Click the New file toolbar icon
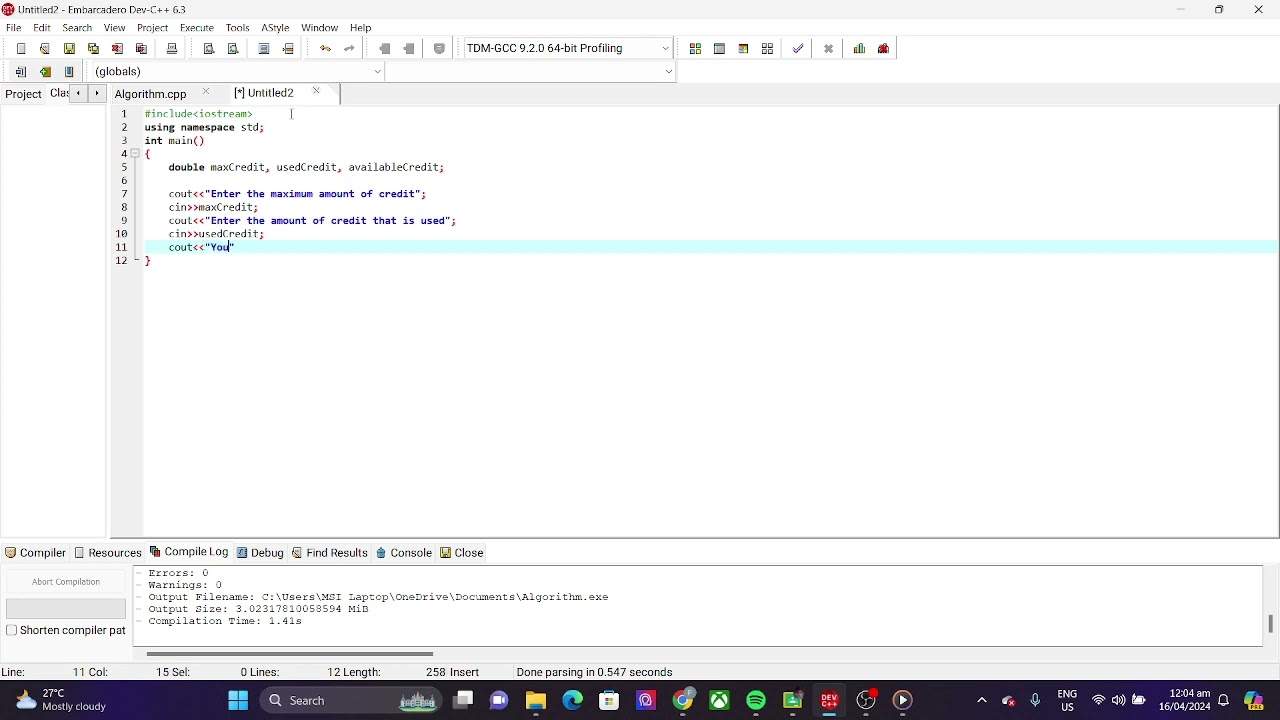1280x720 pixels. 21,48
